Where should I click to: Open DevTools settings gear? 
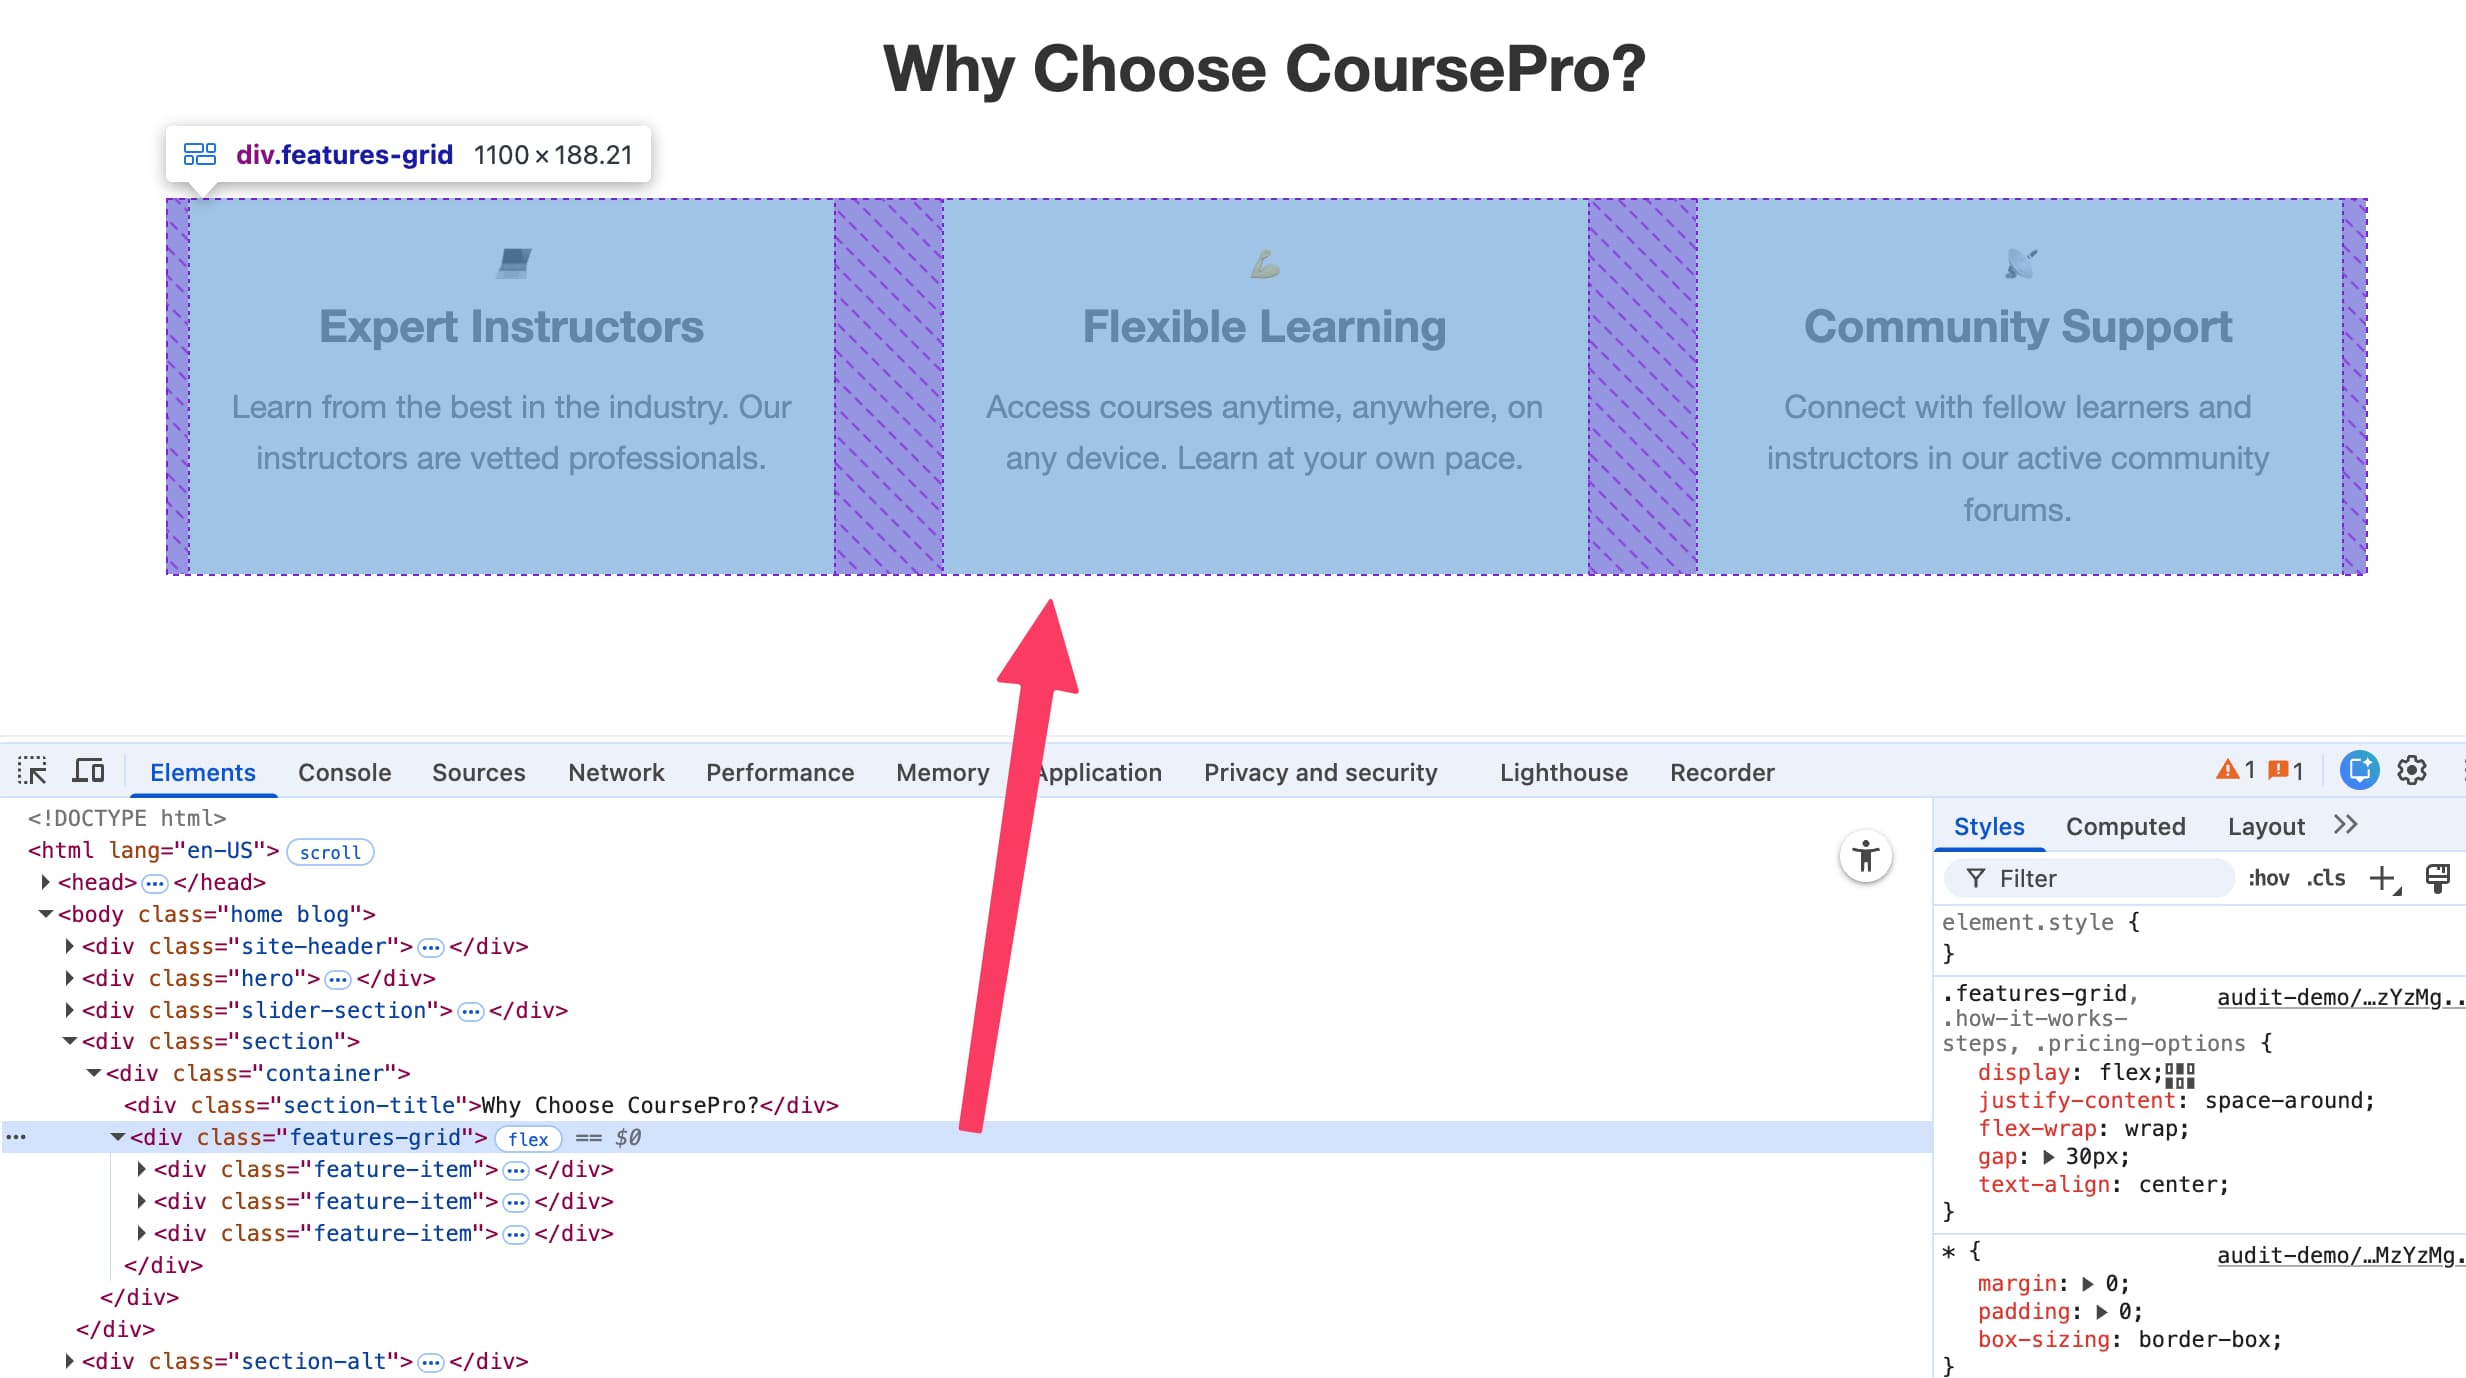2413,770
